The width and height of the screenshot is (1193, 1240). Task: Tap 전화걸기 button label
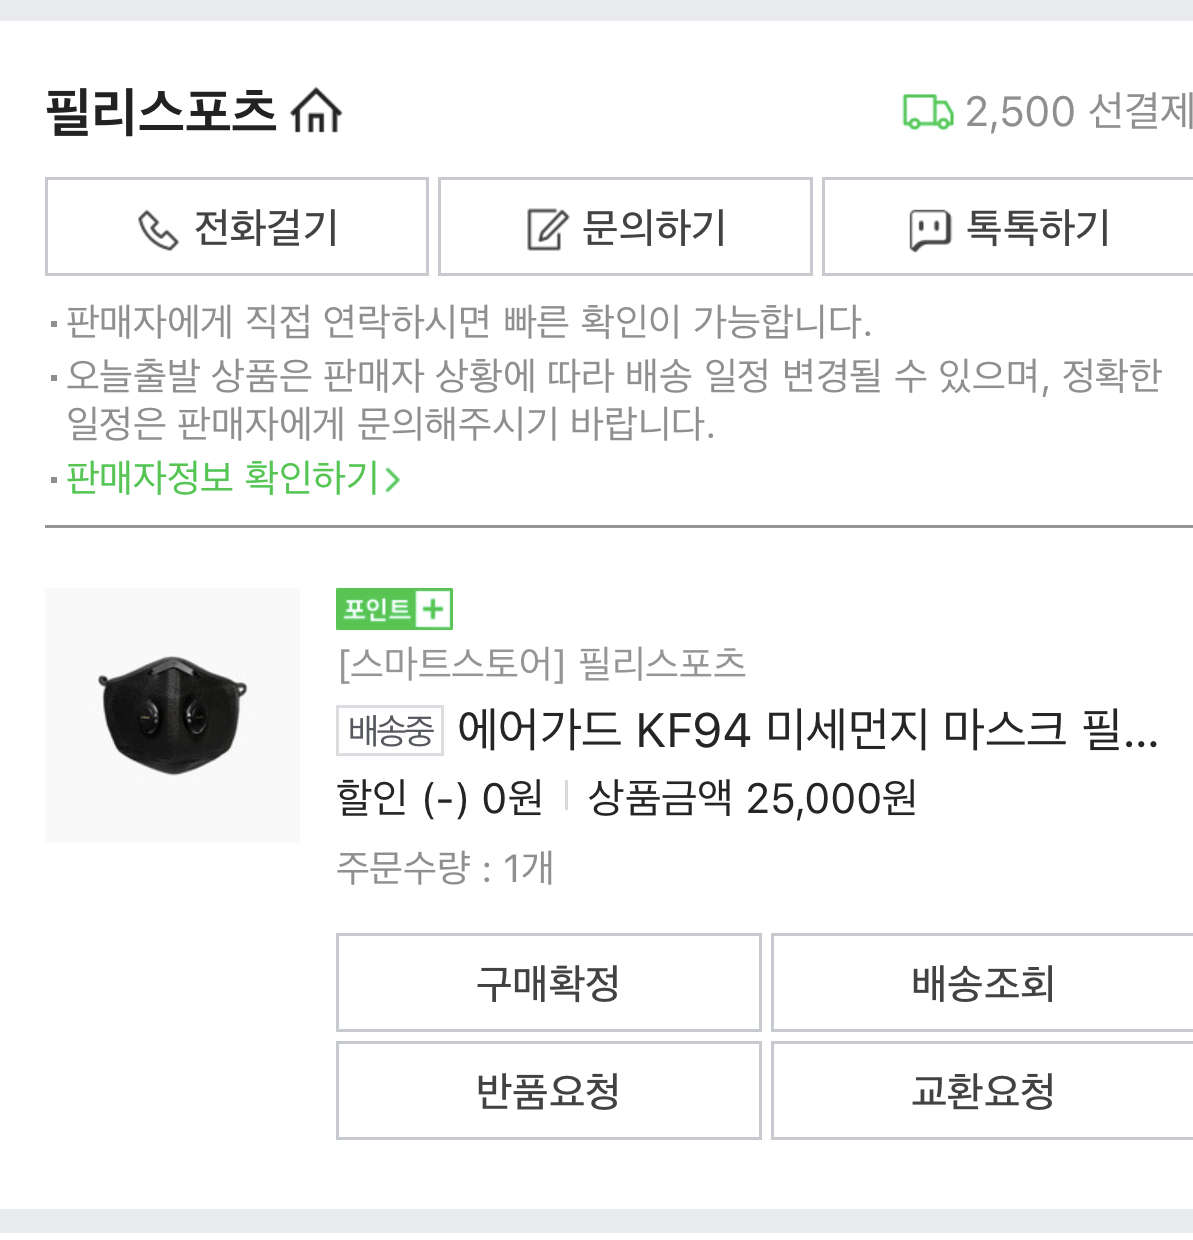(266, 228)
